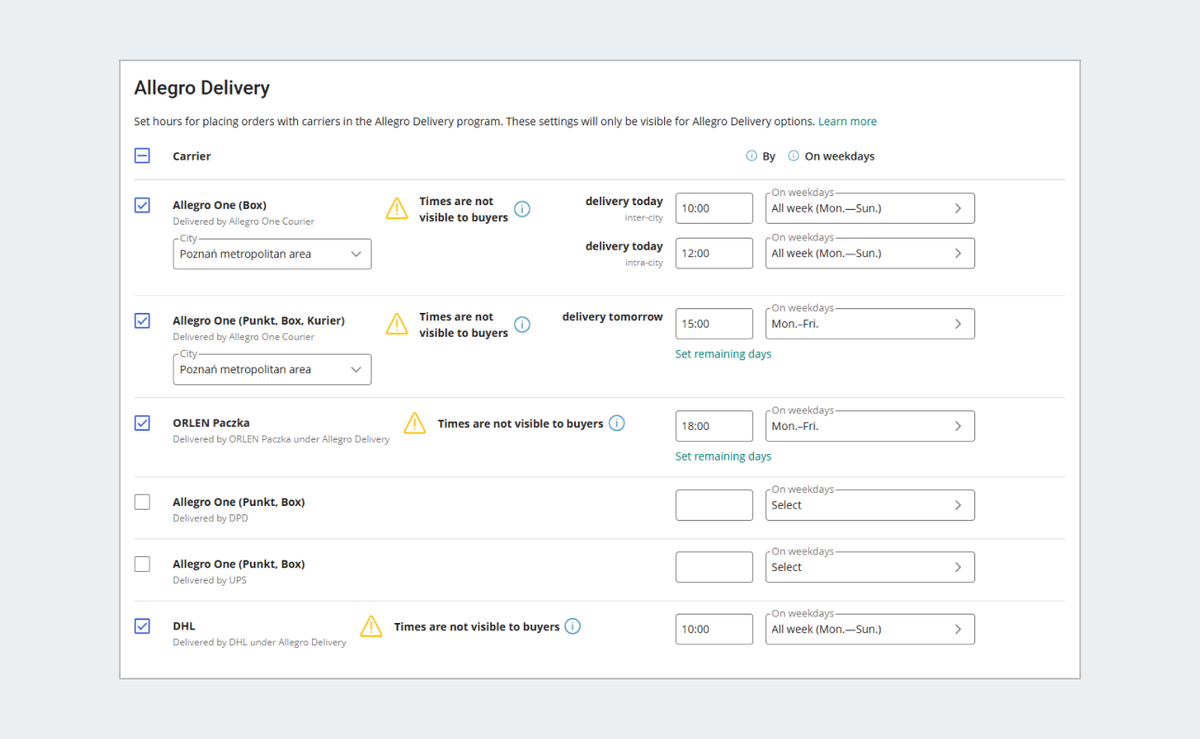Click 'Times are not visible to buyers' in ORLEN row
The image size is (1200, 739).
click(520, 424)
